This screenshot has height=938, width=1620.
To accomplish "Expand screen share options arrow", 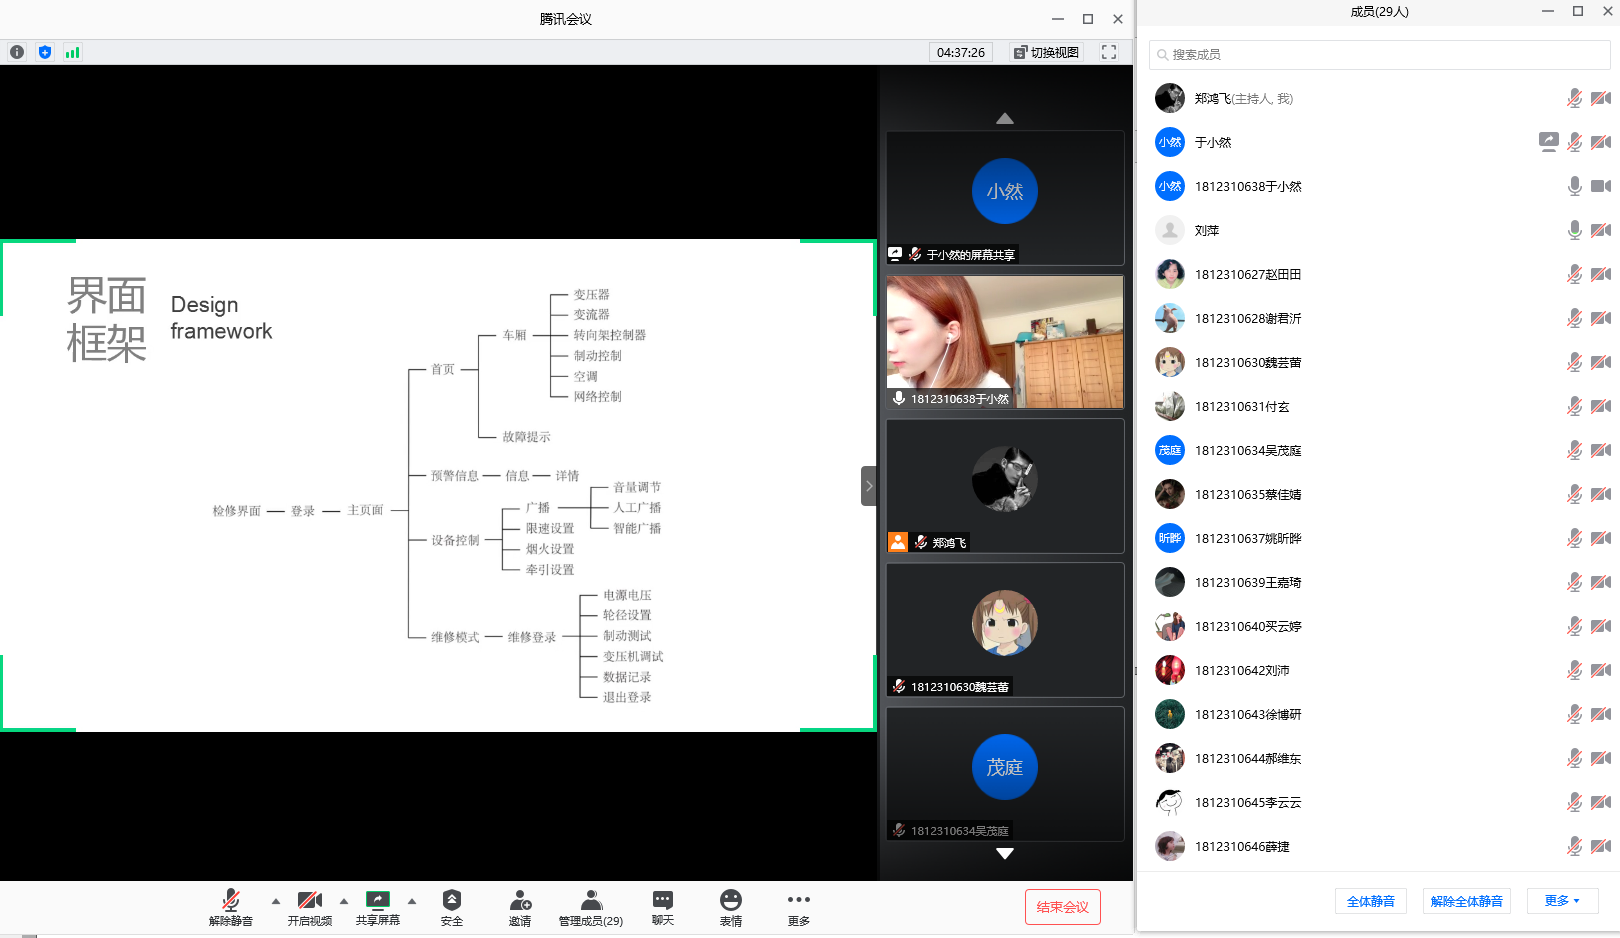I will point(412,901).
